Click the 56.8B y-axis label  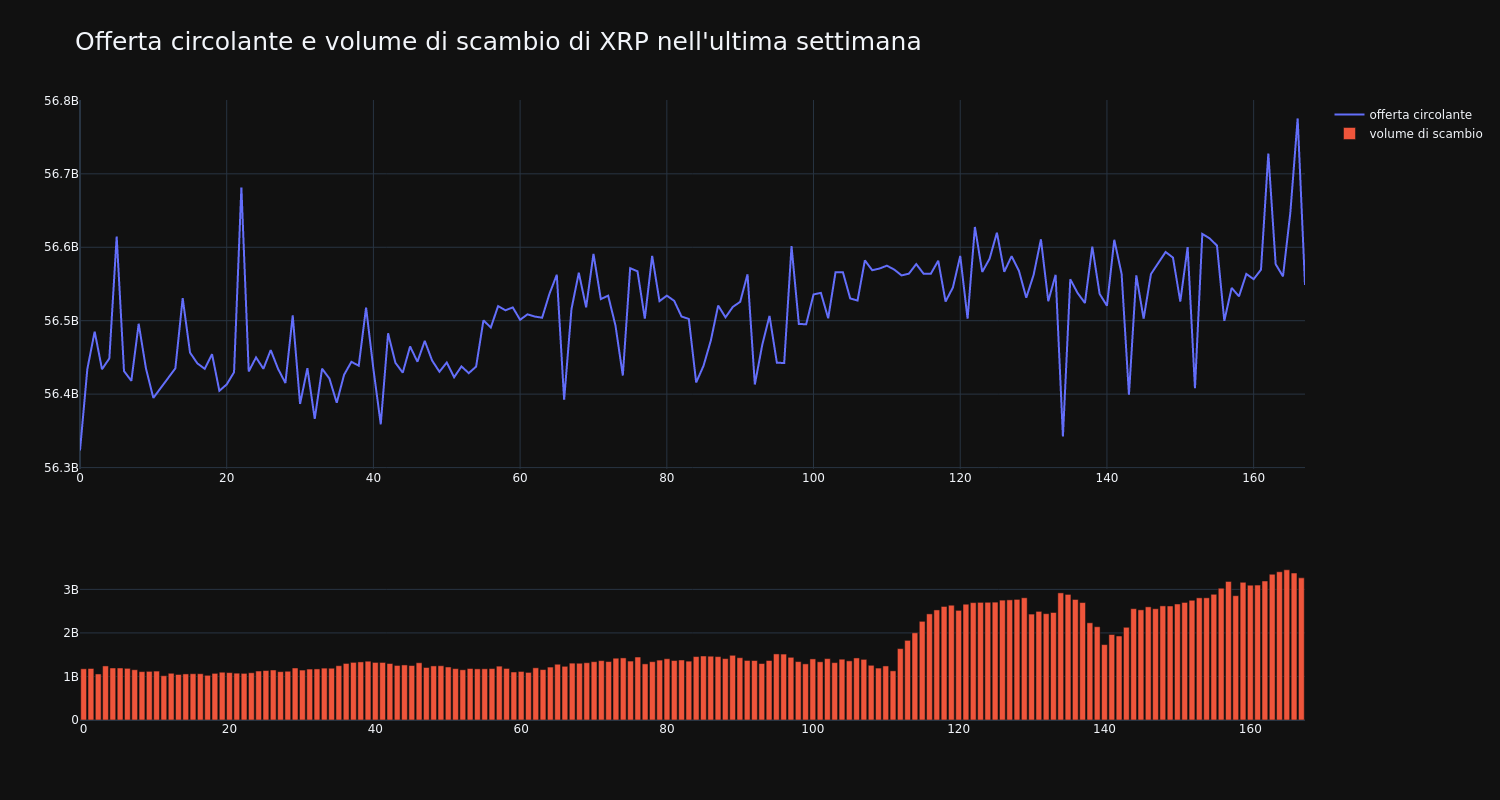[x=61, y=101]
